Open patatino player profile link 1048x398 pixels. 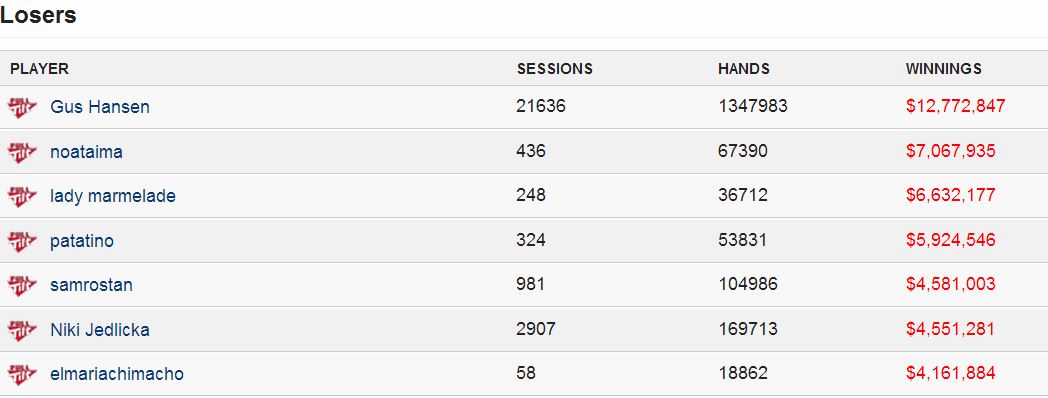(x=82, y=241)
